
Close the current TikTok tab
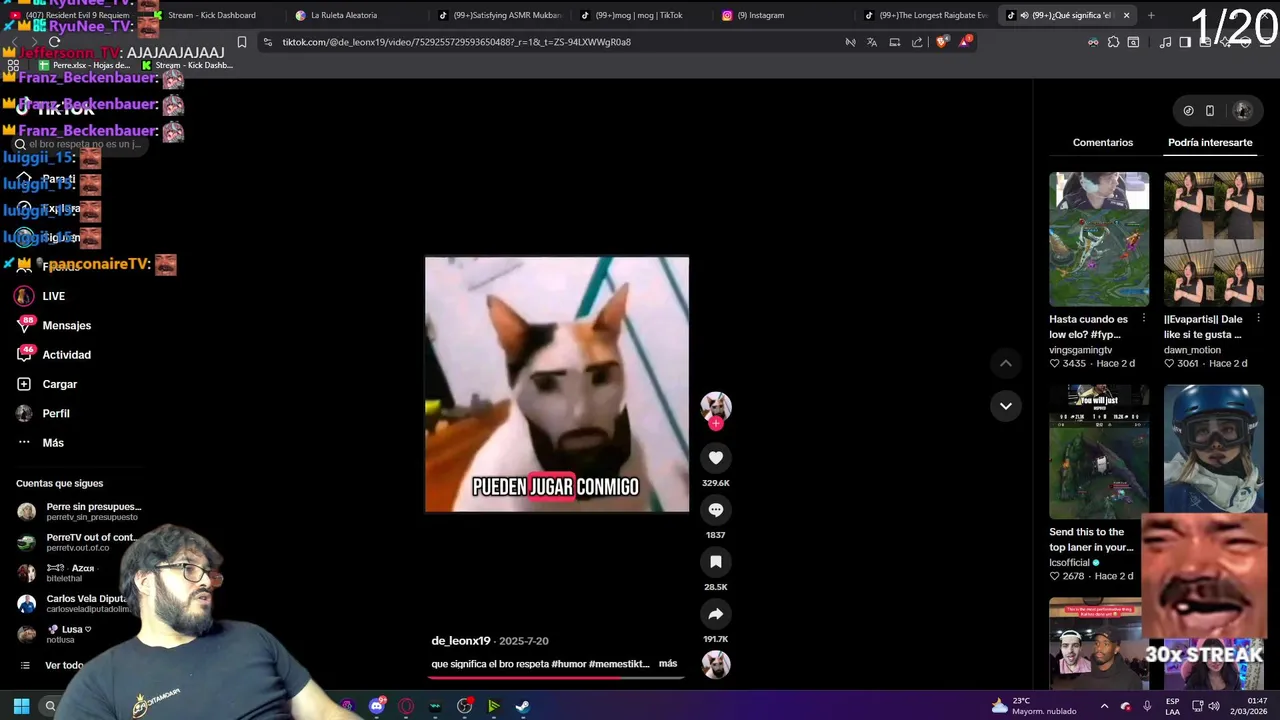tap(1126, 15)
